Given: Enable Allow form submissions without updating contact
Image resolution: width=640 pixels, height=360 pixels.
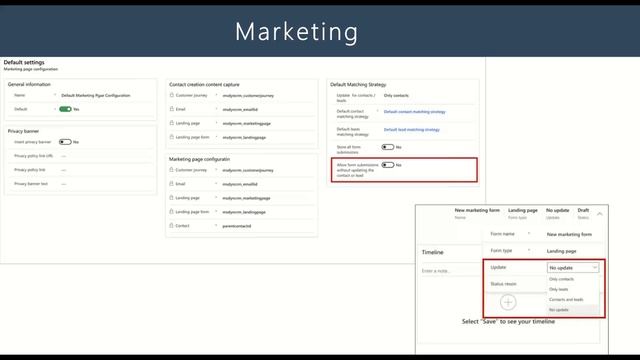Looking at the screenshot, I should pos(388,165).
